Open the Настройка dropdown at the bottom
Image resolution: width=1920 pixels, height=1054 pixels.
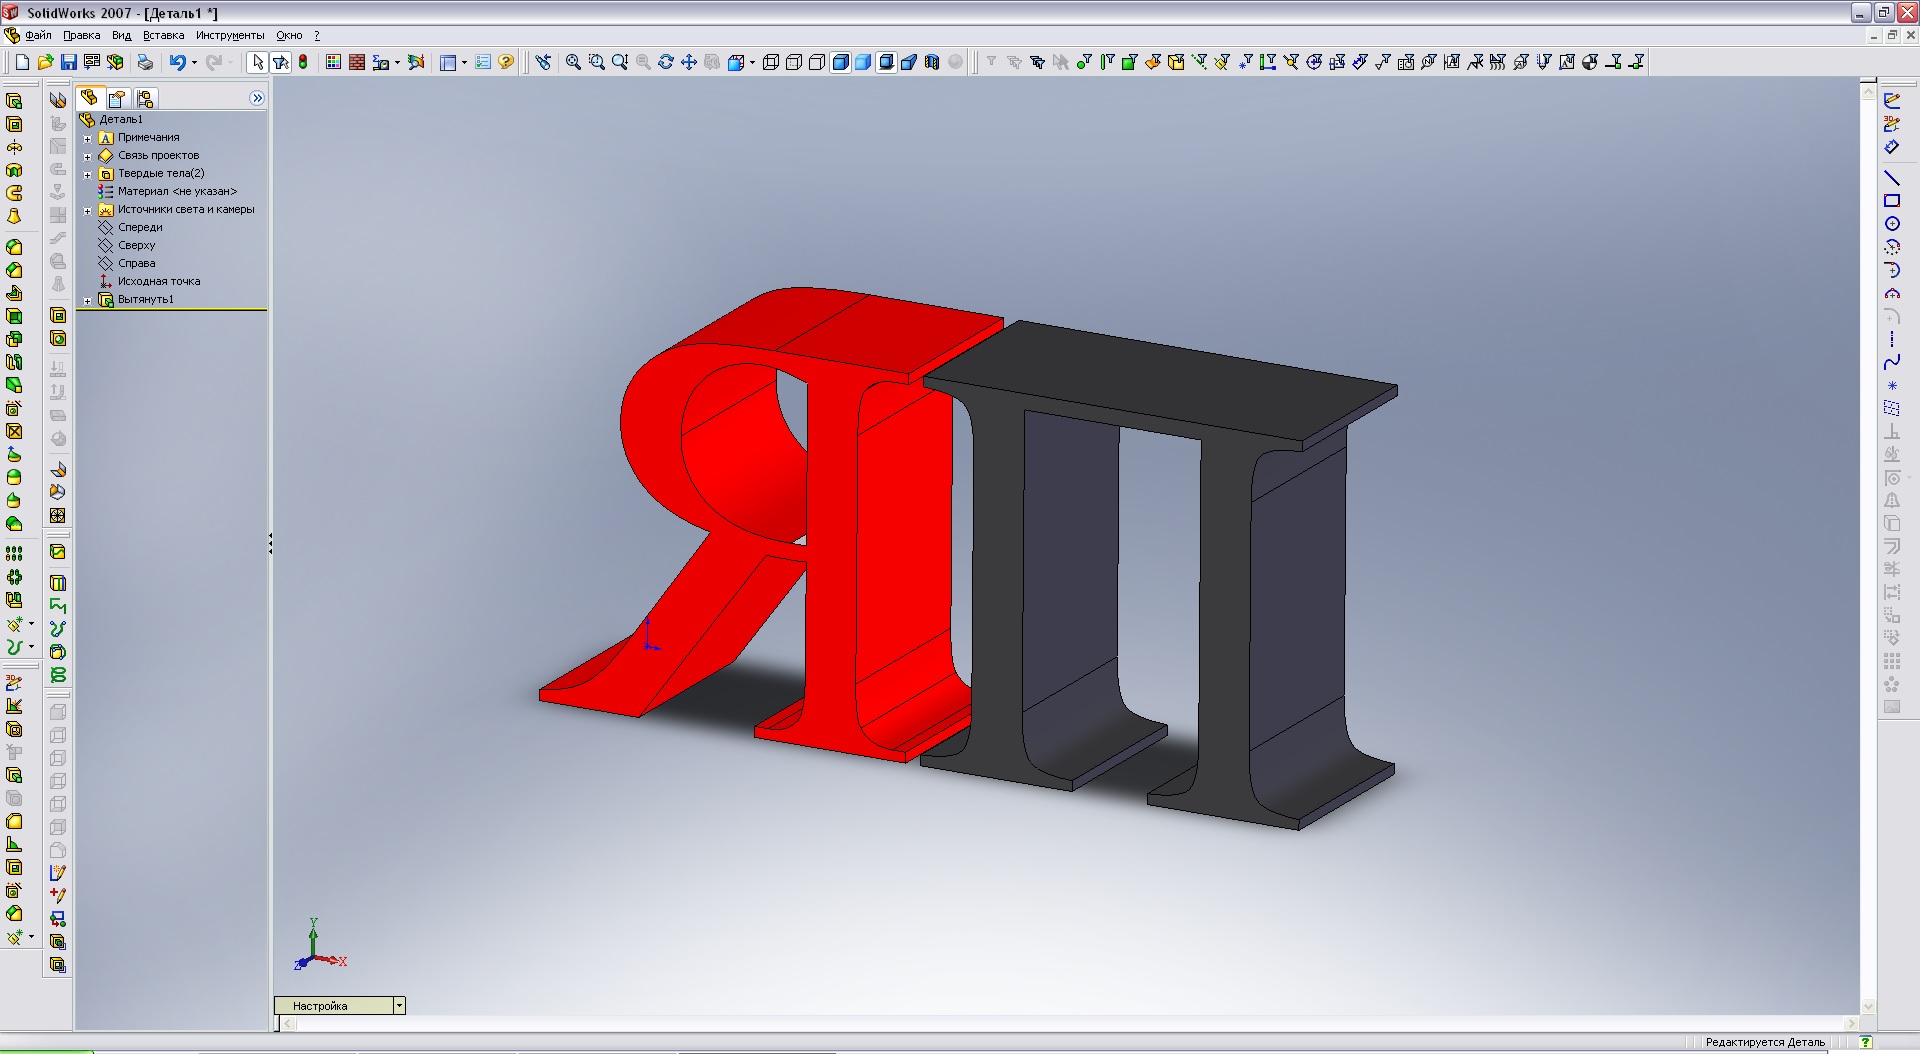click(x=399, y=1006)
